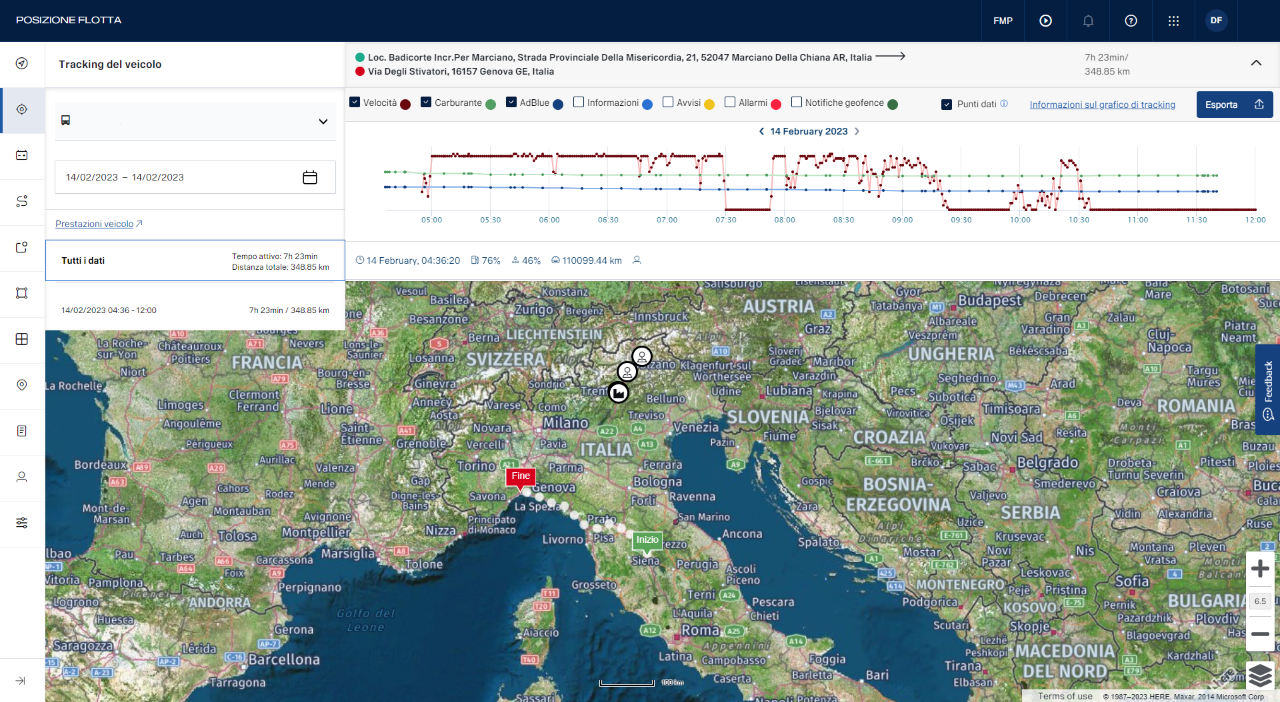Click the bus vehicle icon in selector

pos(66,121)
